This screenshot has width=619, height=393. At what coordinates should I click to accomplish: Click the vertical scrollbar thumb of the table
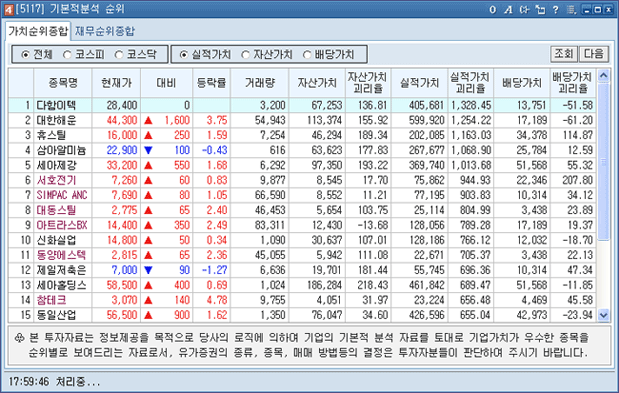(x=603, y=161)
